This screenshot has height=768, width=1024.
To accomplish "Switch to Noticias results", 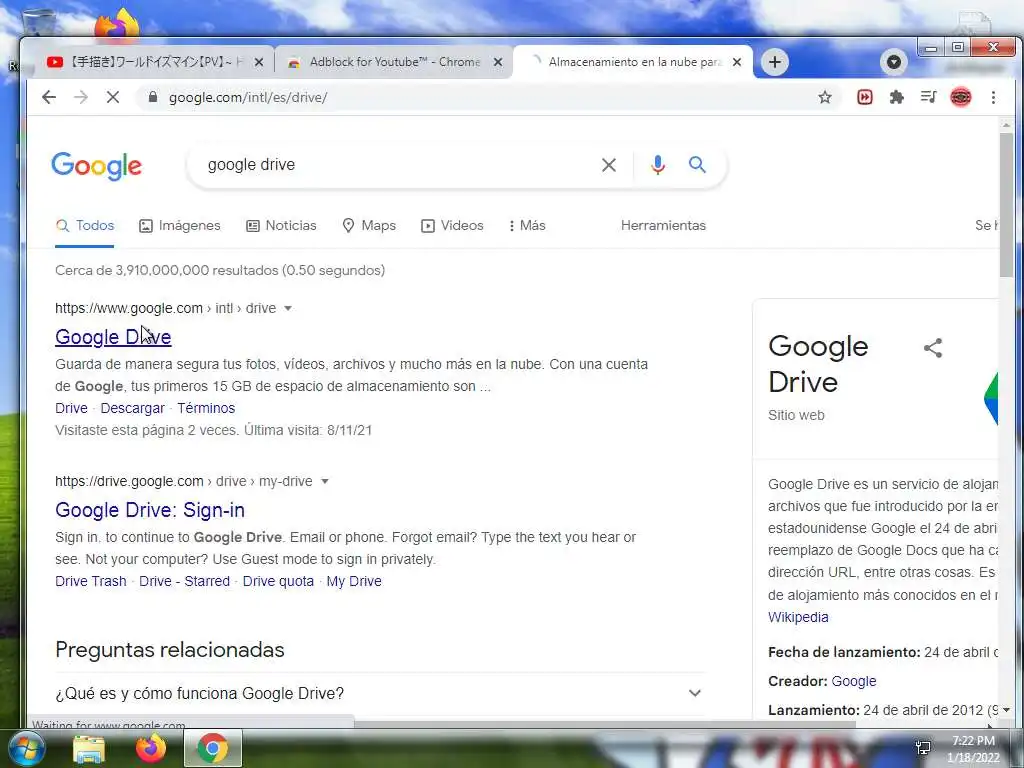I will pyautogui.click(x=281, y=225).
